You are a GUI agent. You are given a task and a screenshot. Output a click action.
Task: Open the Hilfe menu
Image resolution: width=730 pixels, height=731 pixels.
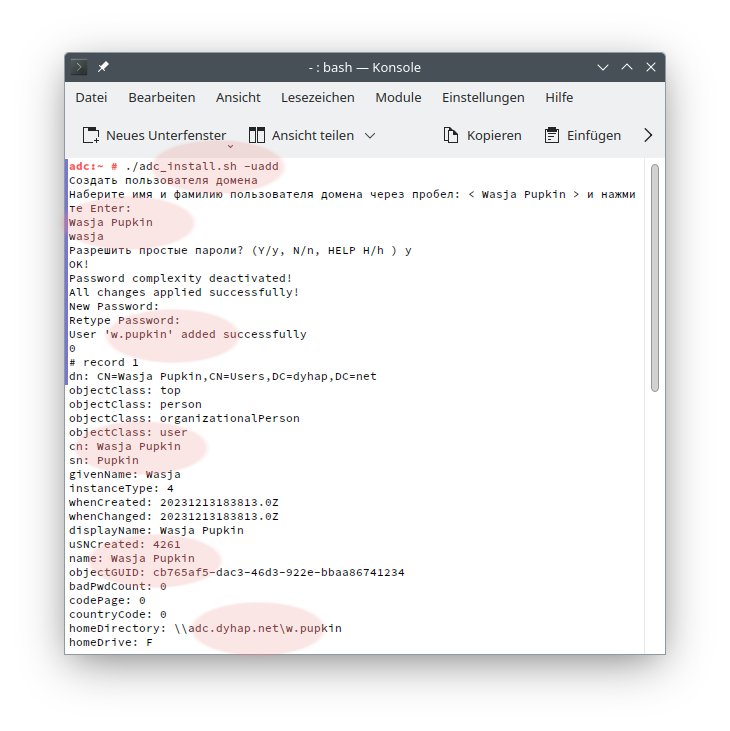[559, 97]
